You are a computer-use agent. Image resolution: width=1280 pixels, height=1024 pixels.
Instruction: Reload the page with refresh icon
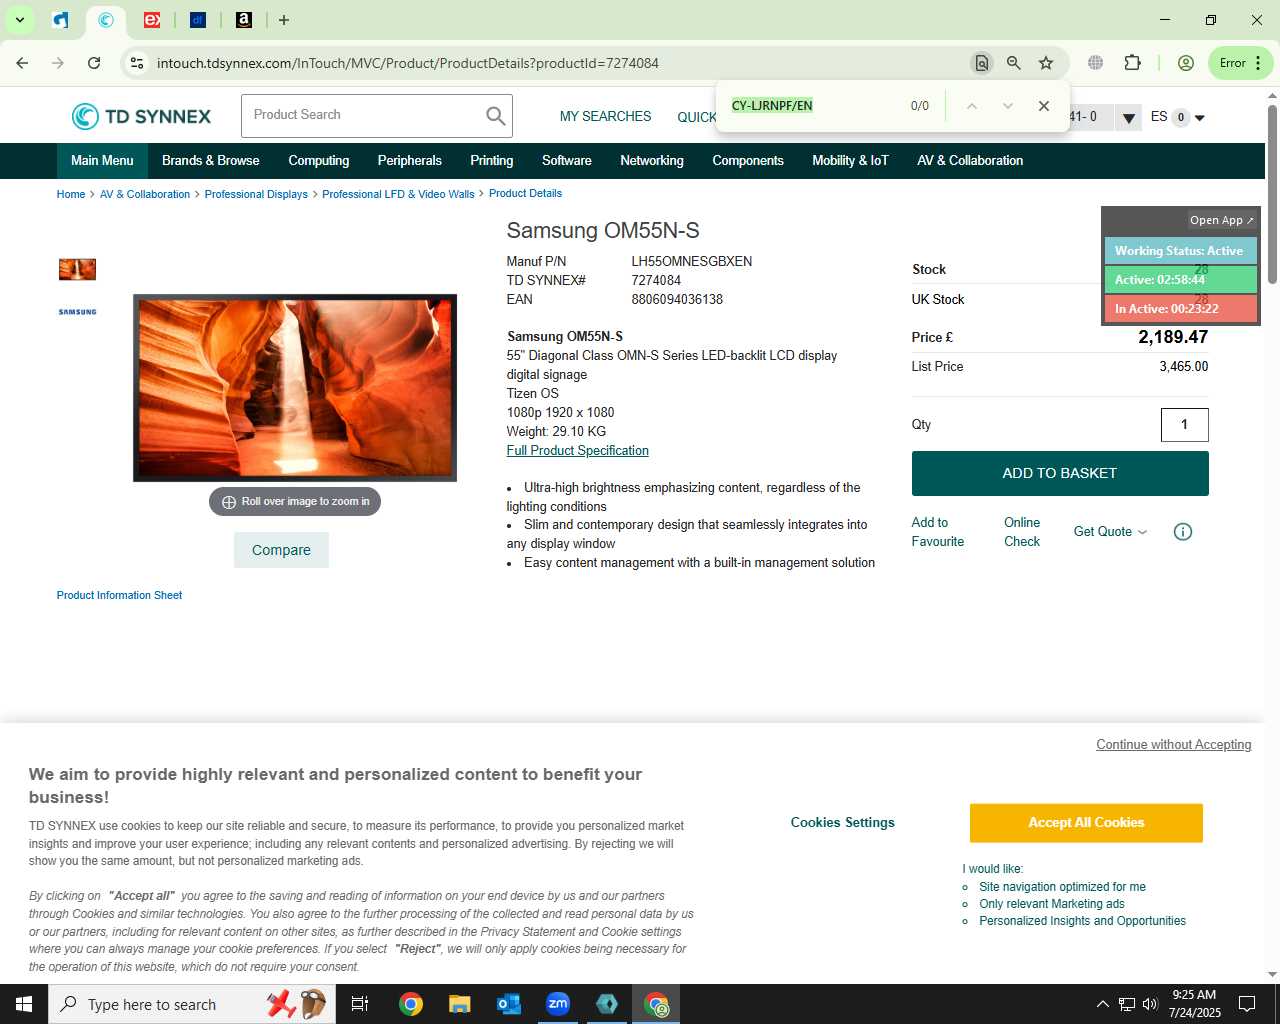click(94, 63)
